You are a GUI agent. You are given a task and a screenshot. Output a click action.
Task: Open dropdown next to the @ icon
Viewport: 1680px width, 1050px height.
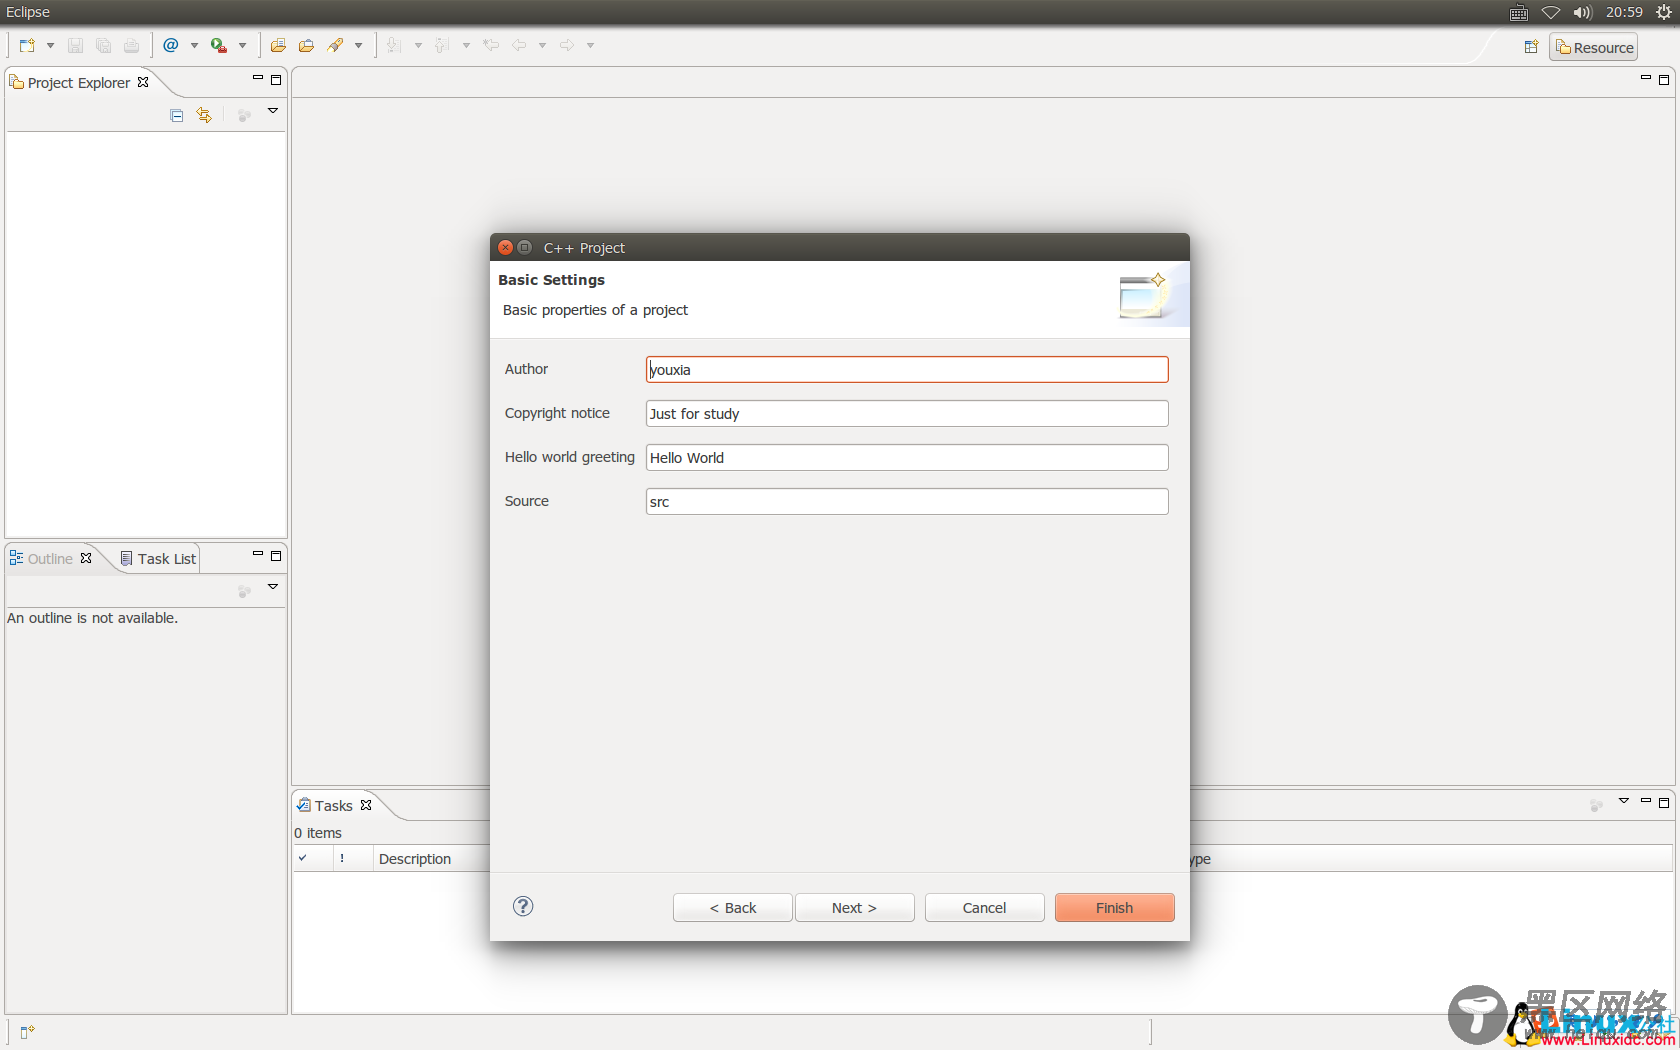click(194, 46)
